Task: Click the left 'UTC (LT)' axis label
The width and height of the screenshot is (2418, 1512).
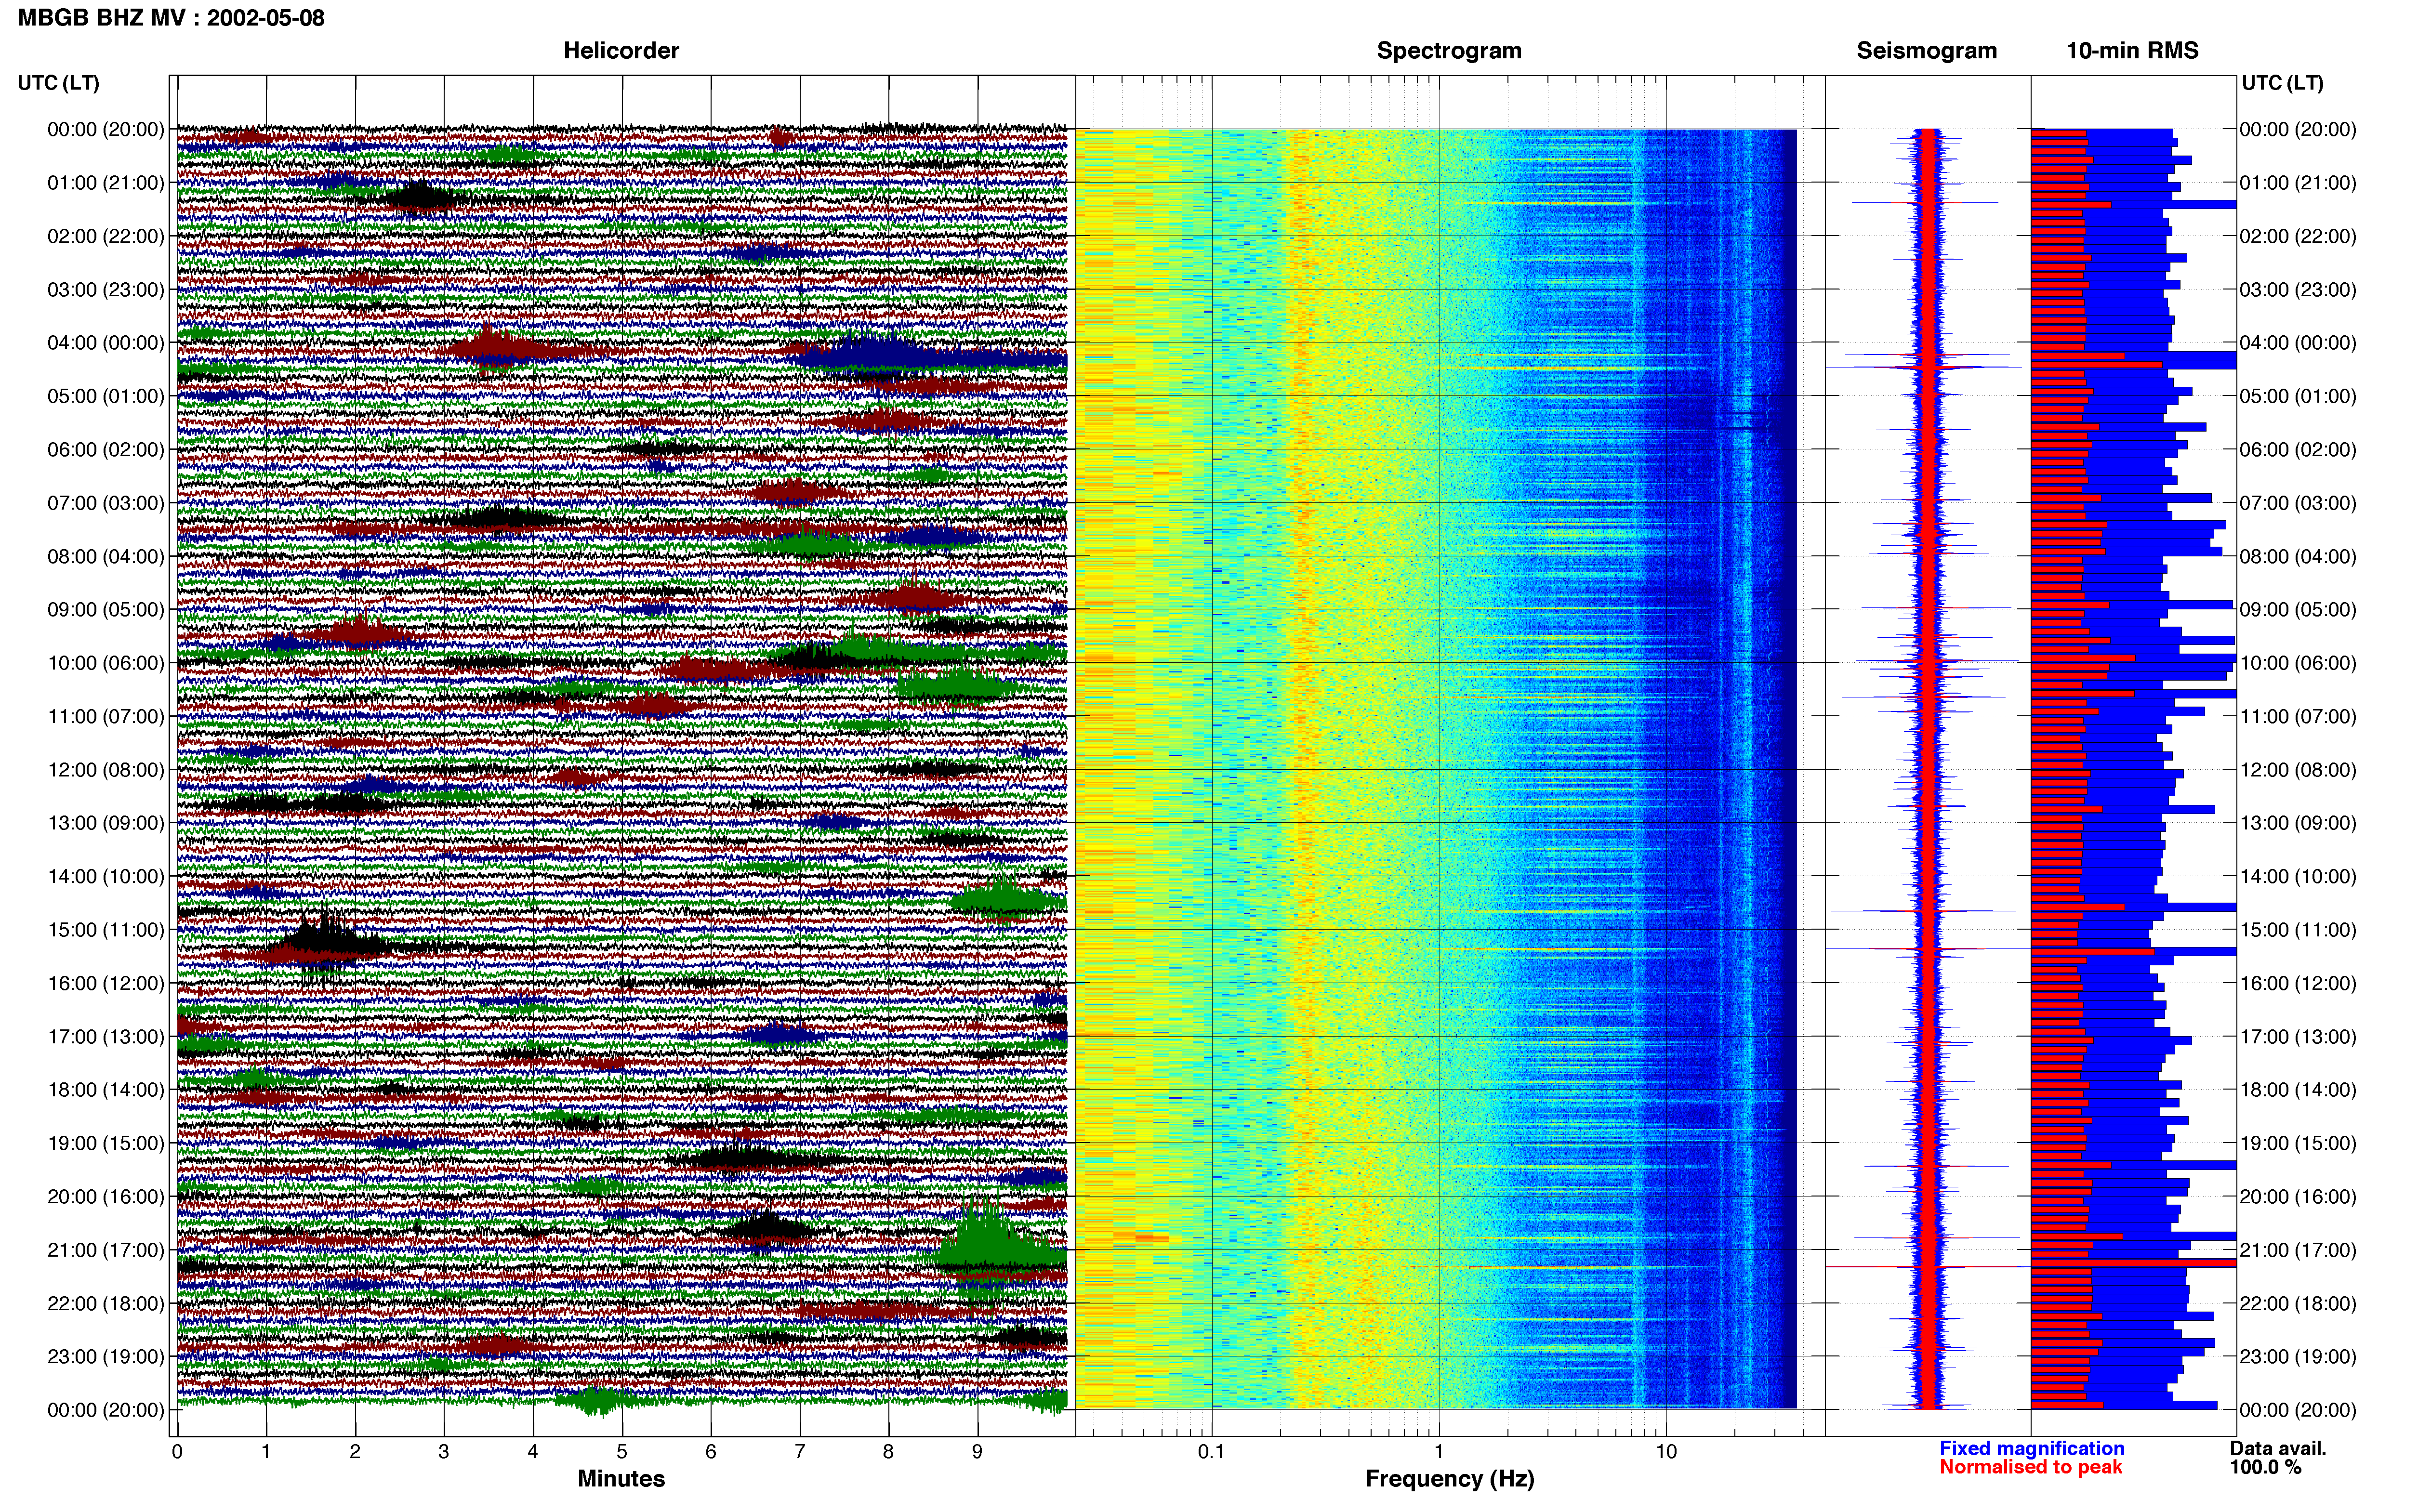Action: (x=58, y=83)
